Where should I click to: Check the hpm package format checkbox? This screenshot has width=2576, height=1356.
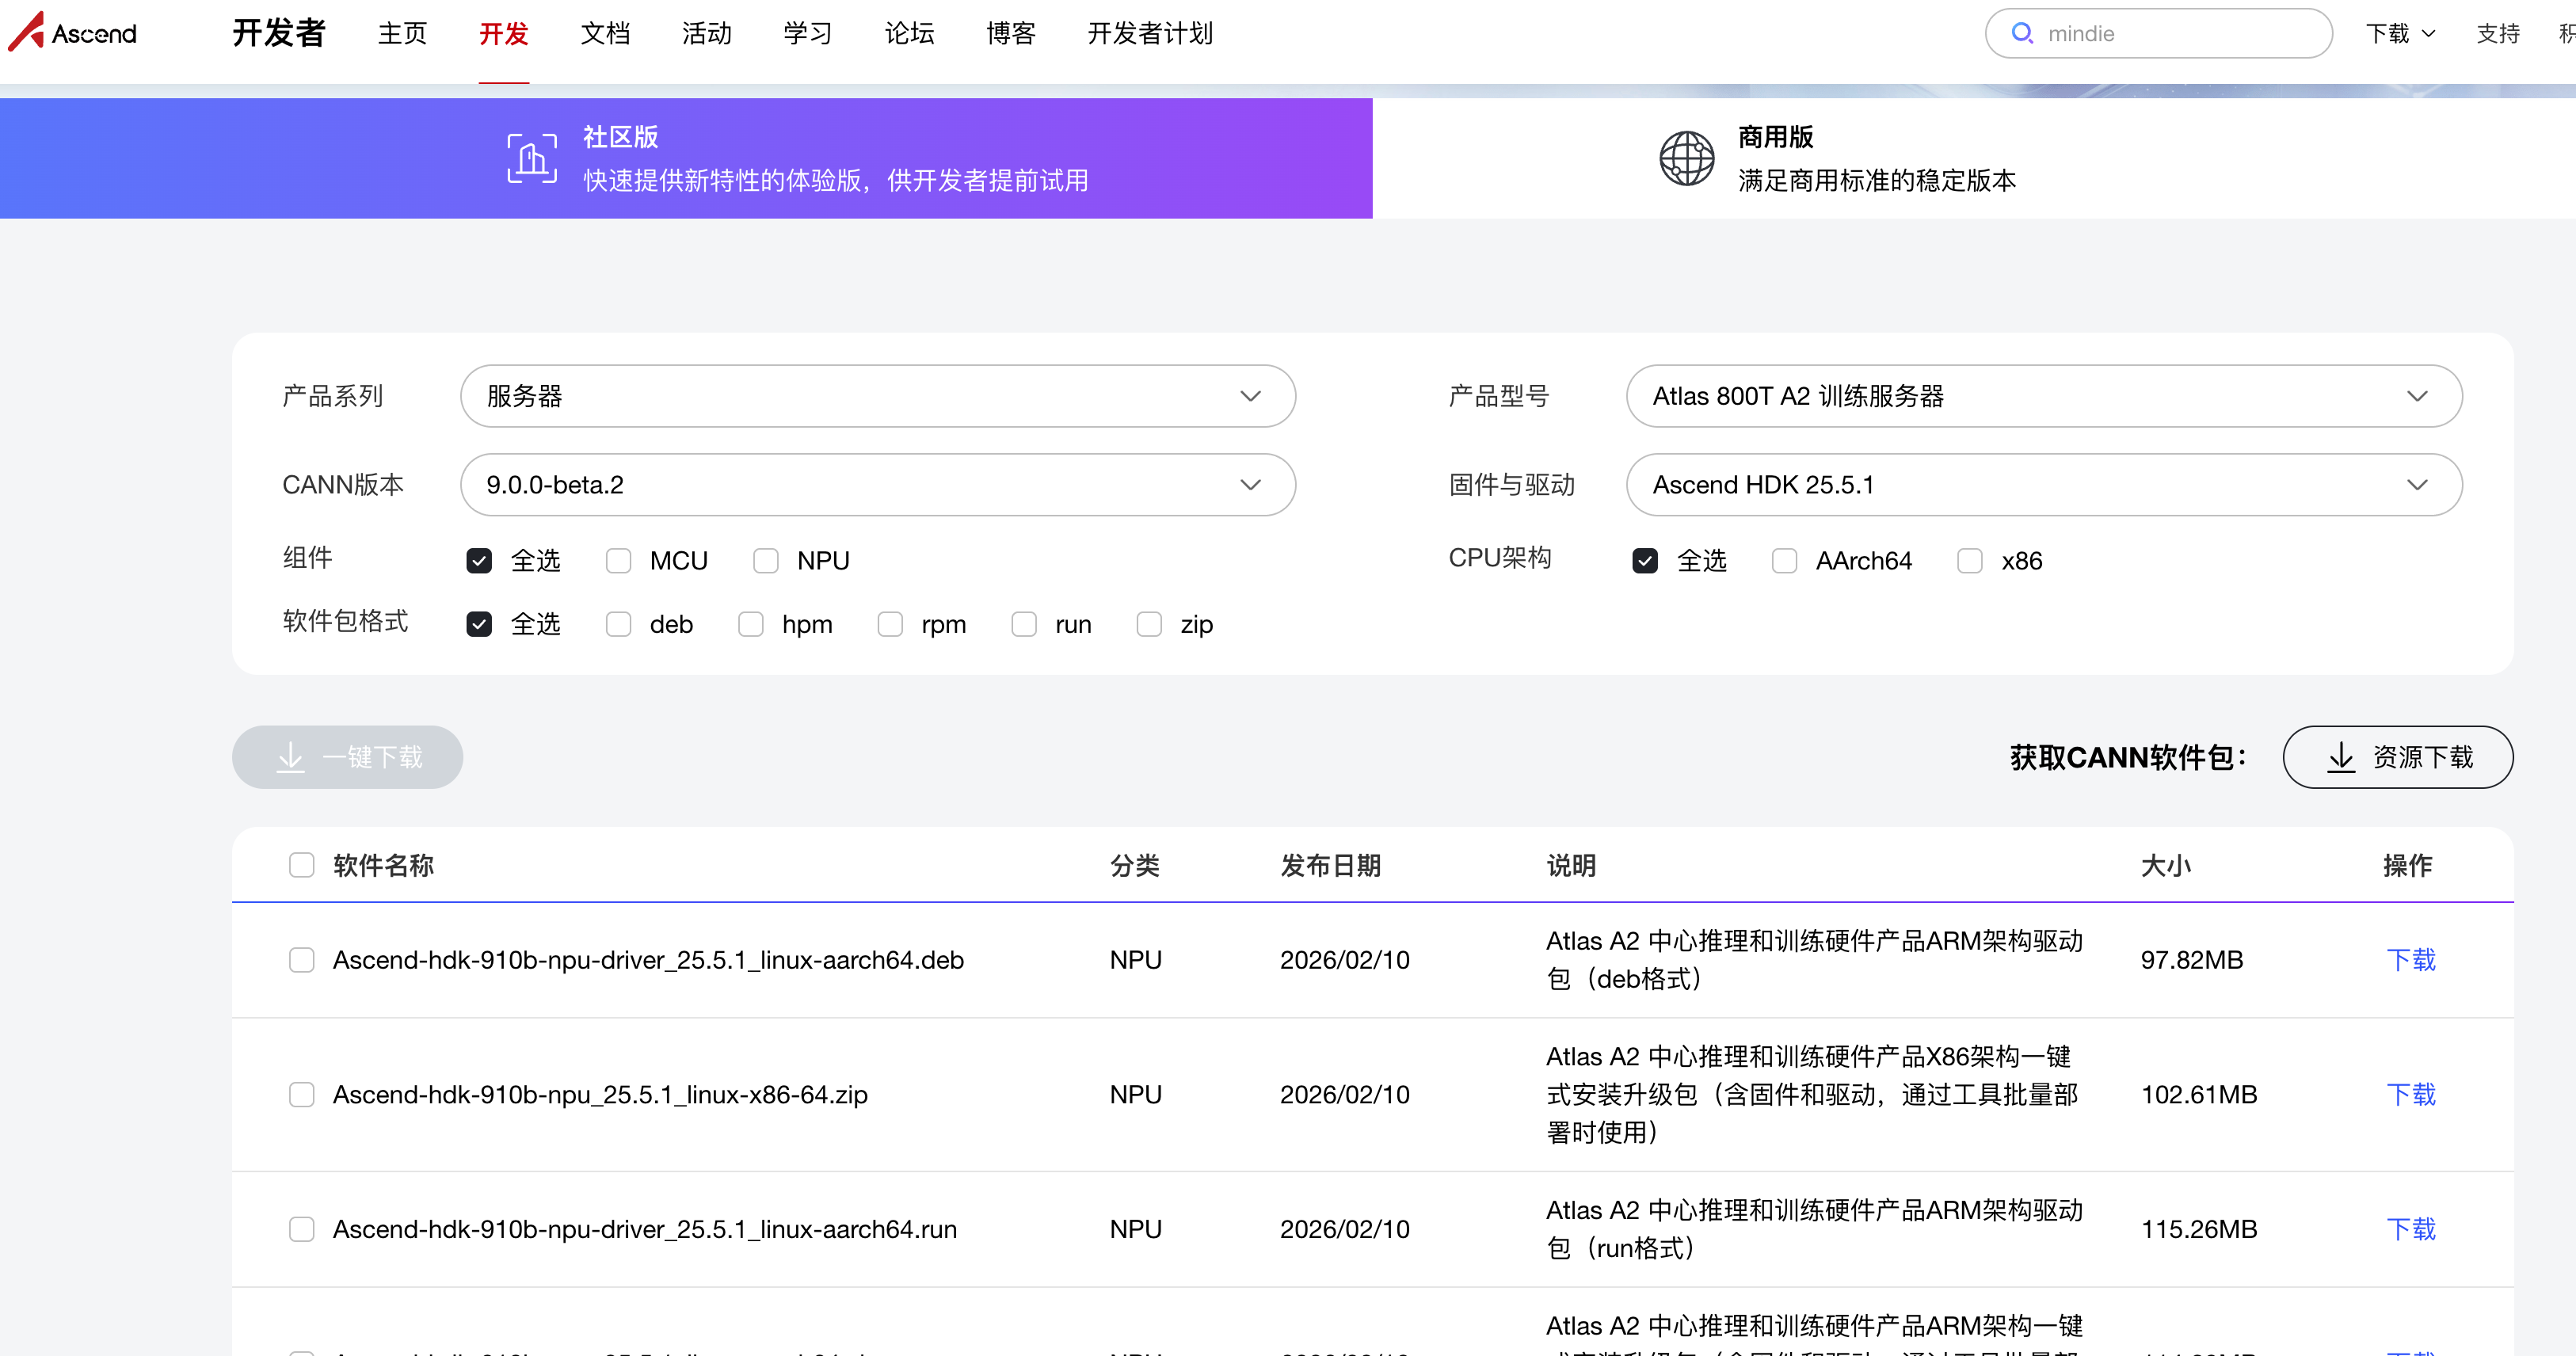750,624
